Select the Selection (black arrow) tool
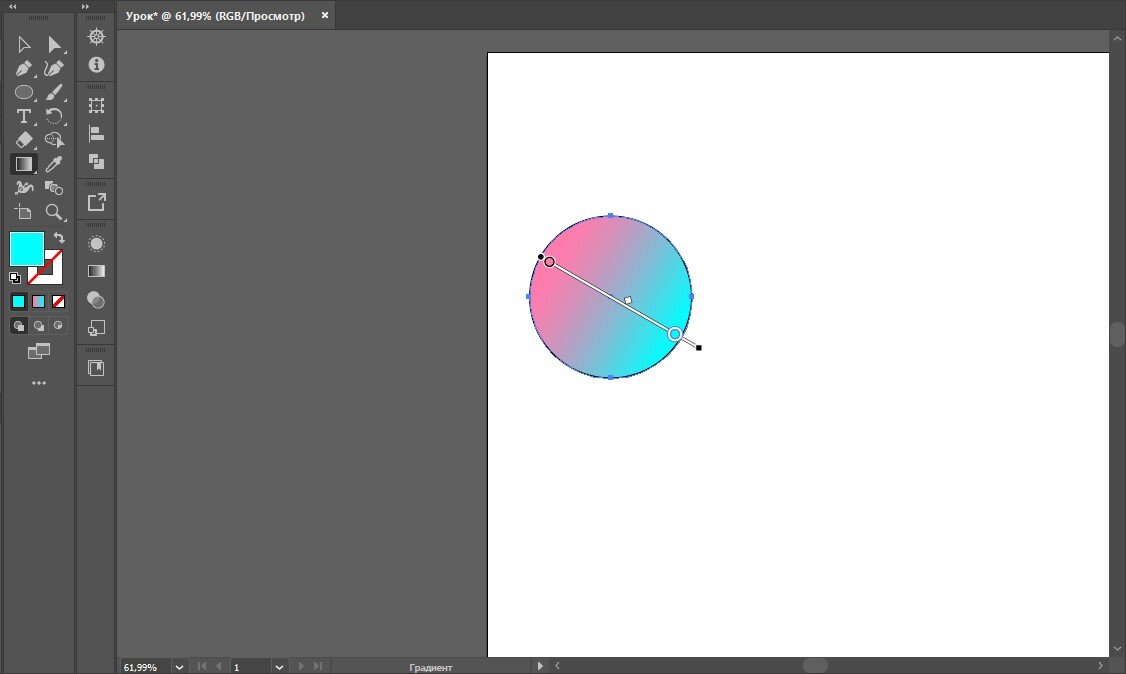The image size is (1126, 674). [24, 45]
